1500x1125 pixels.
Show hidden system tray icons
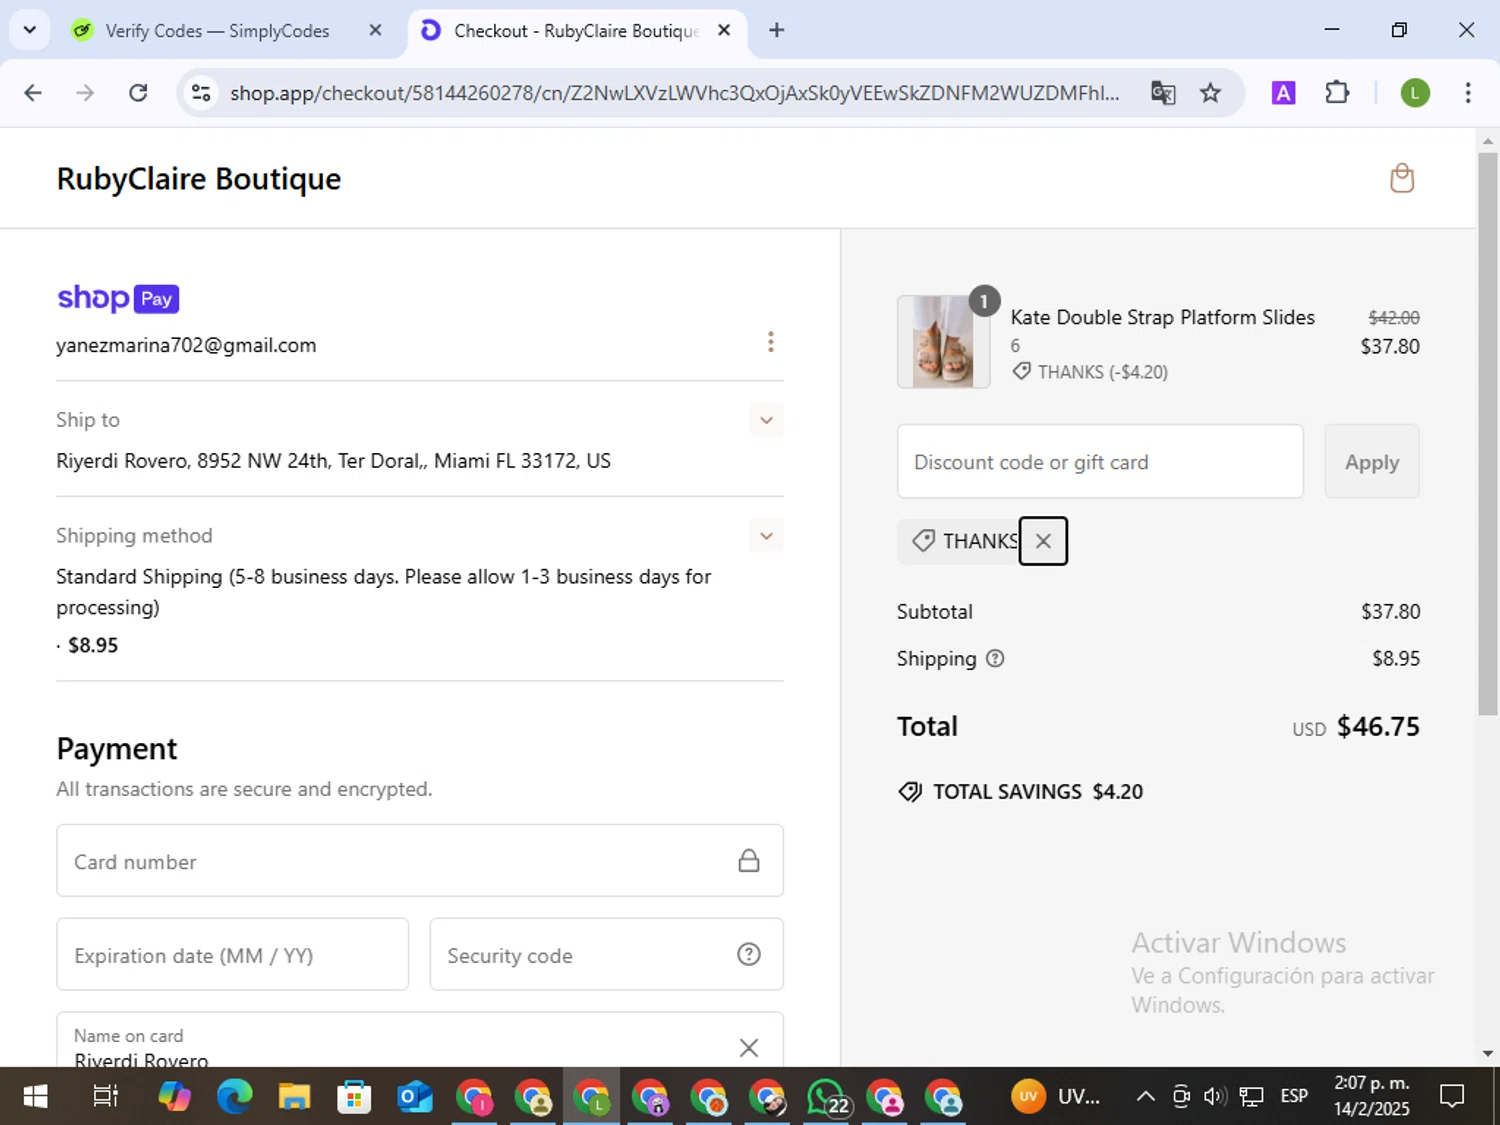click(1146, 1097)
